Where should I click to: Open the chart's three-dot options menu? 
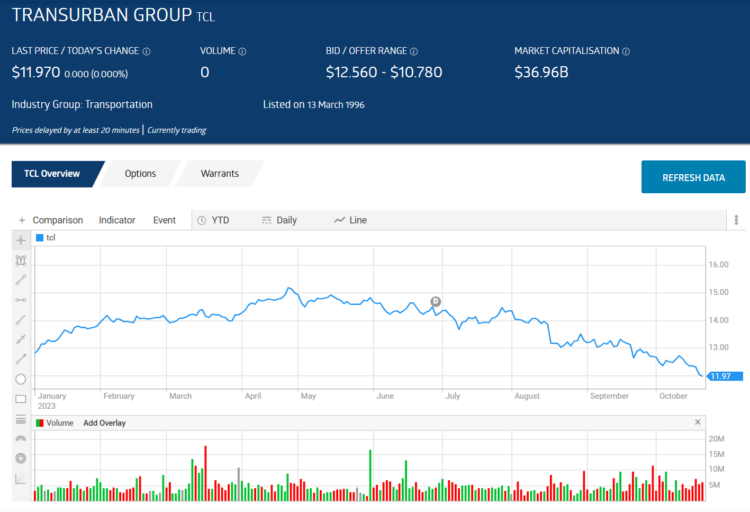click(x=736, y=220)
